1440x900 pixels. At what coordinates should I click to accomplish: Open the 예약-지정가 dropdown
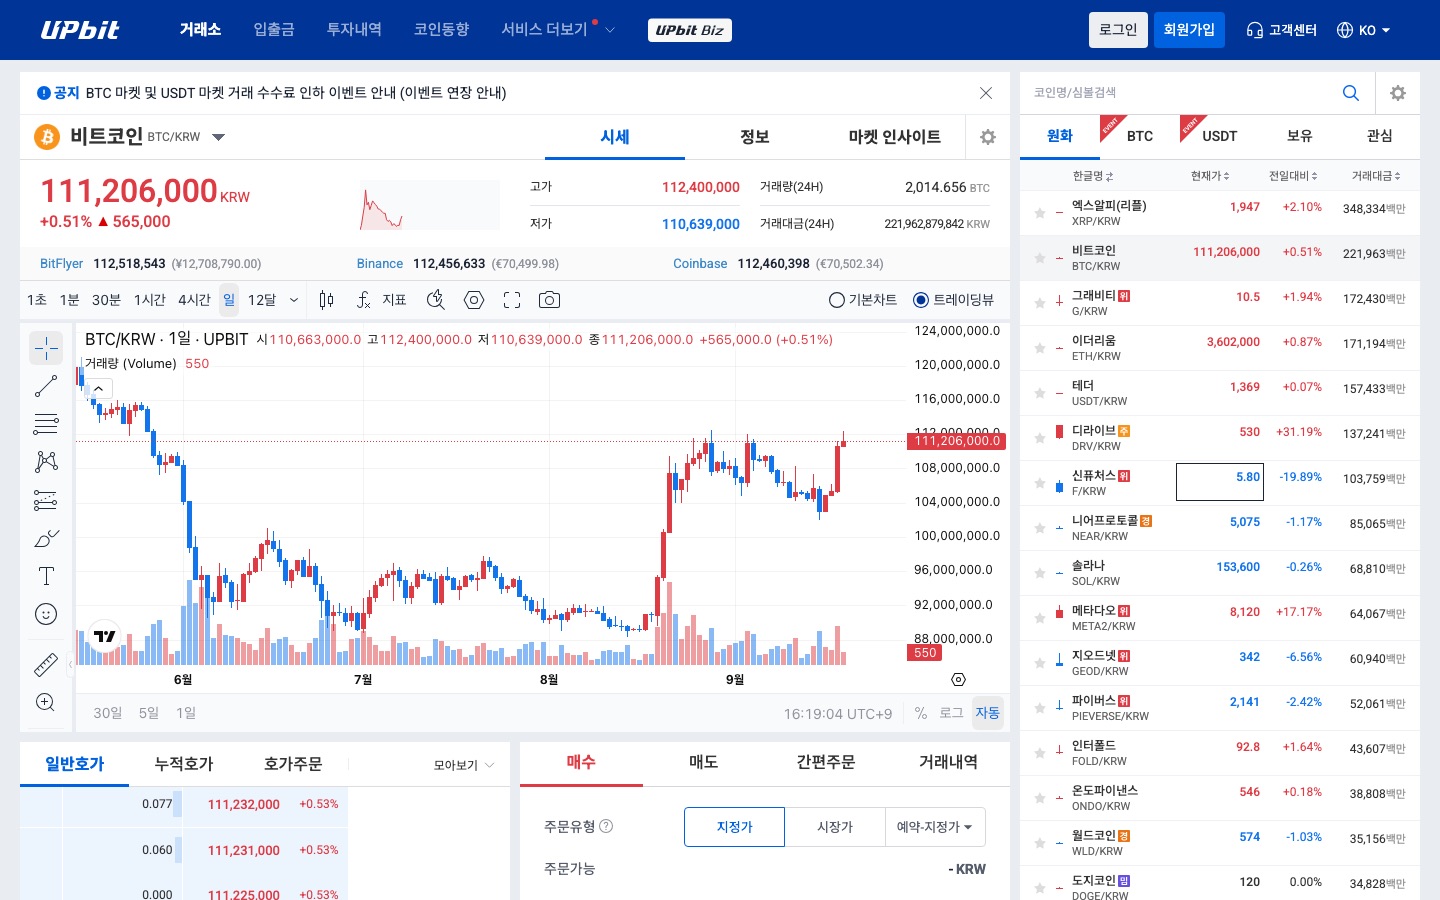click(935, 827)
